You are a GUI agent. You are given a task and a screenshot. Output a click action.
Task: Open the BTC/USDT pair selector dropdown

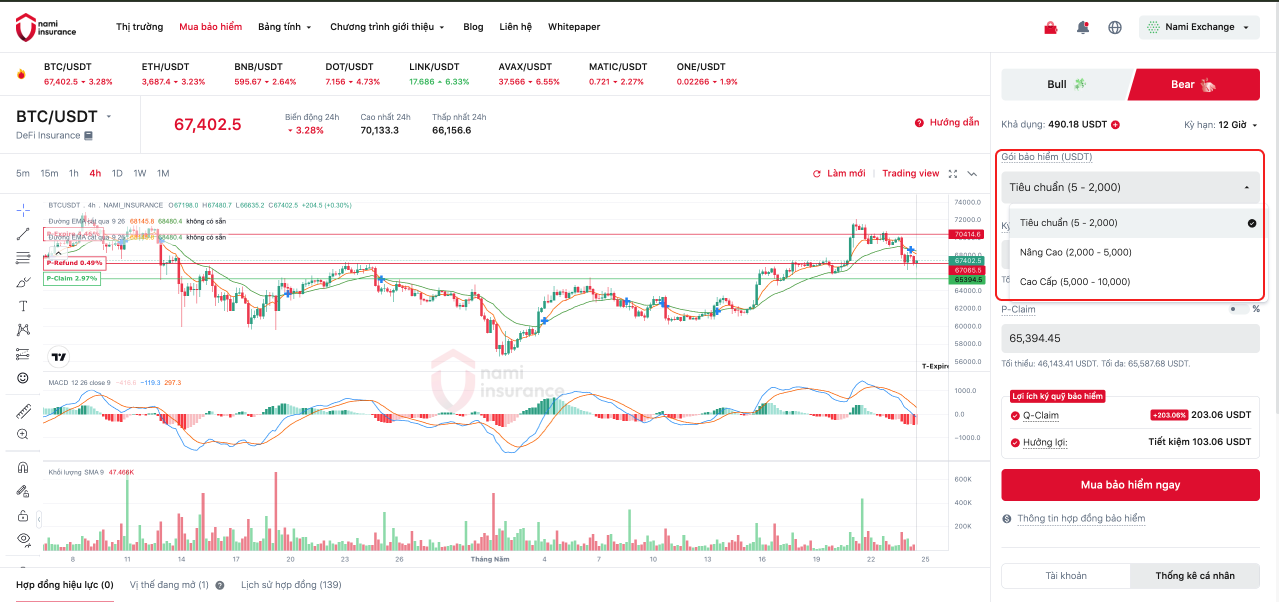(108, 116)
